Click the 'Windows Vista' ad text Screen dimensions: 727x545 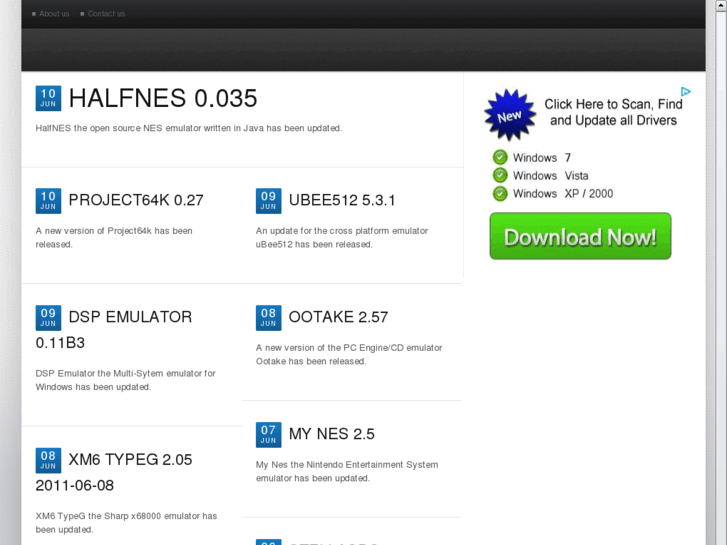(550, 176)
